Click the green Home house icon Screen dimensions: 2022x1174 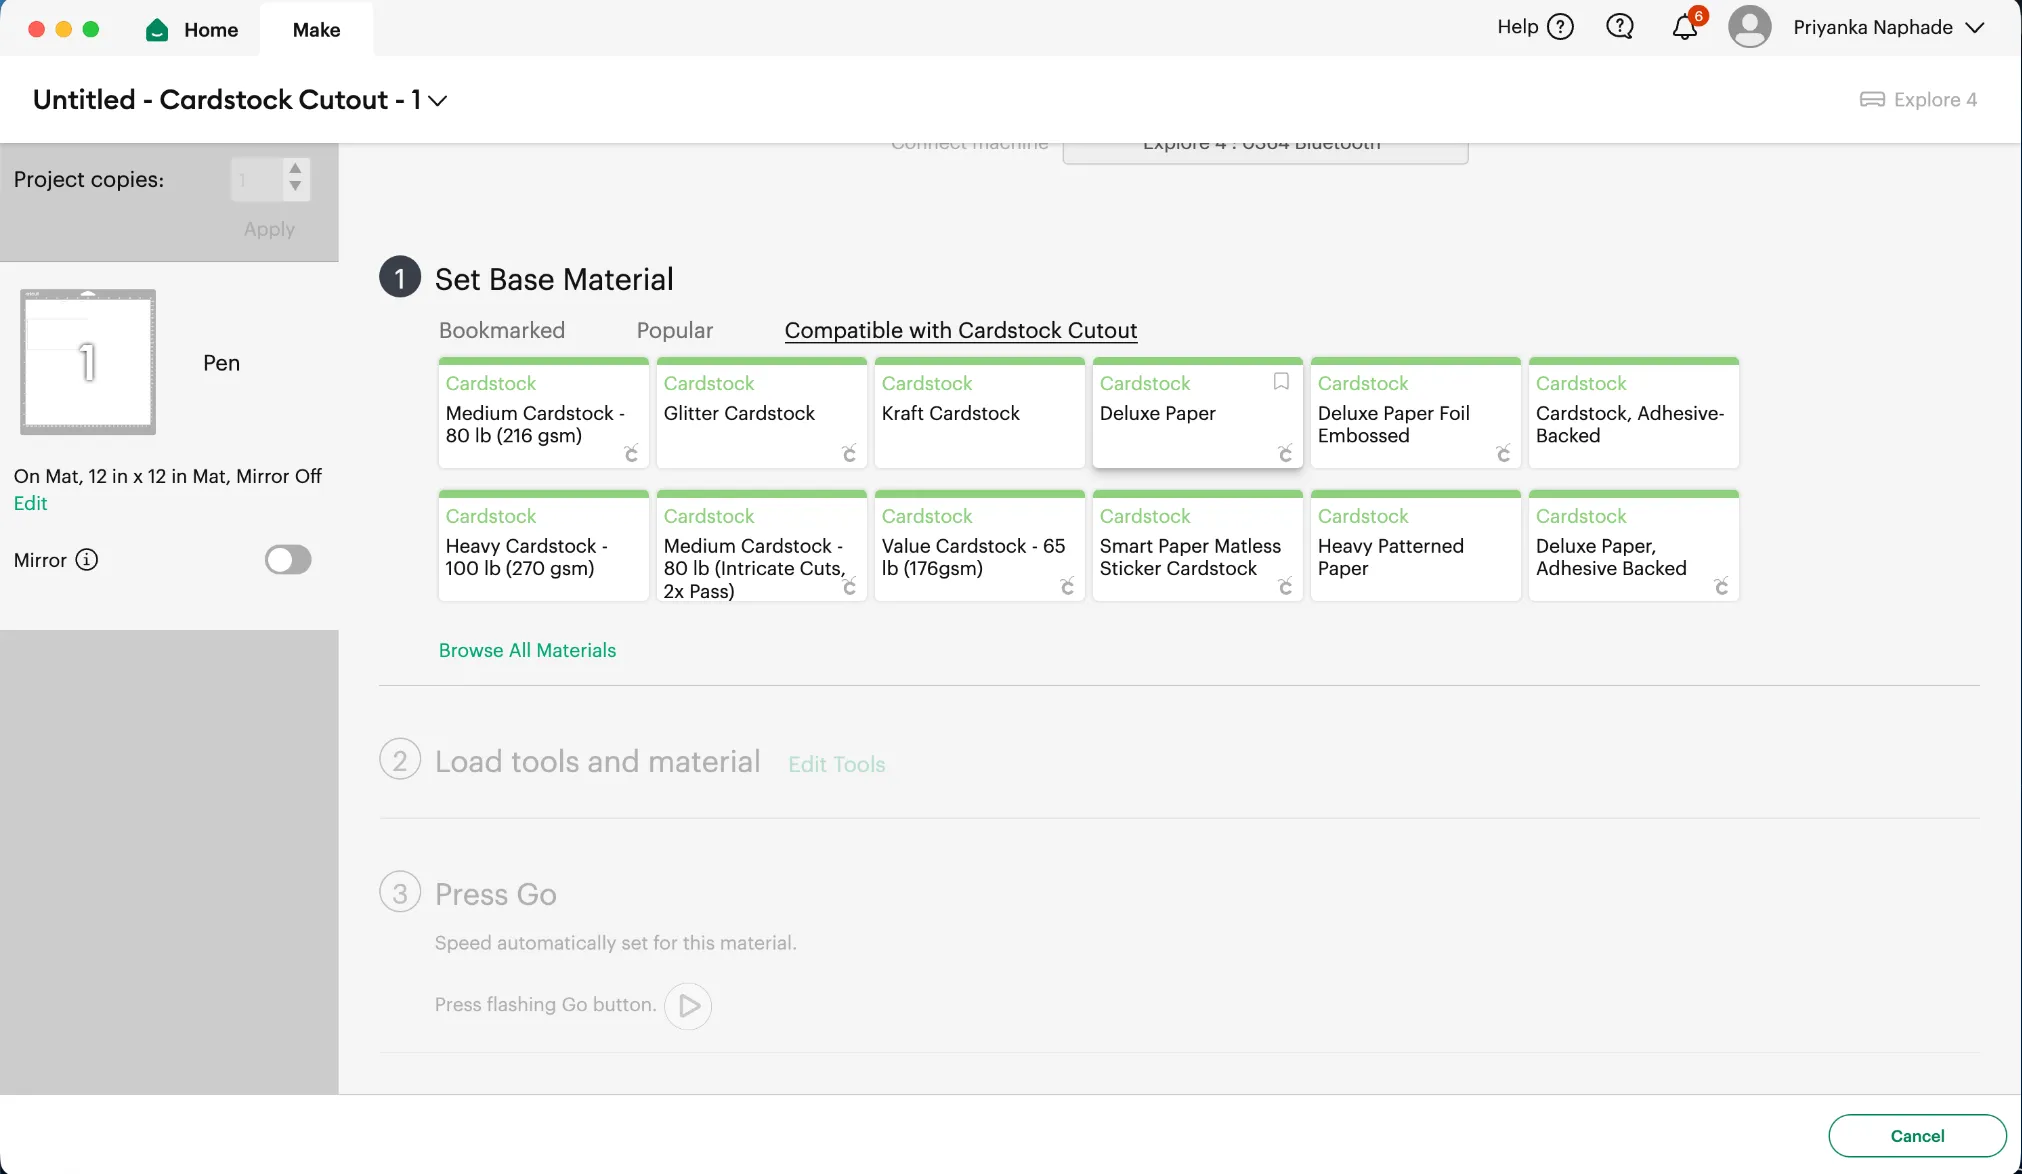tap(157, 30)
